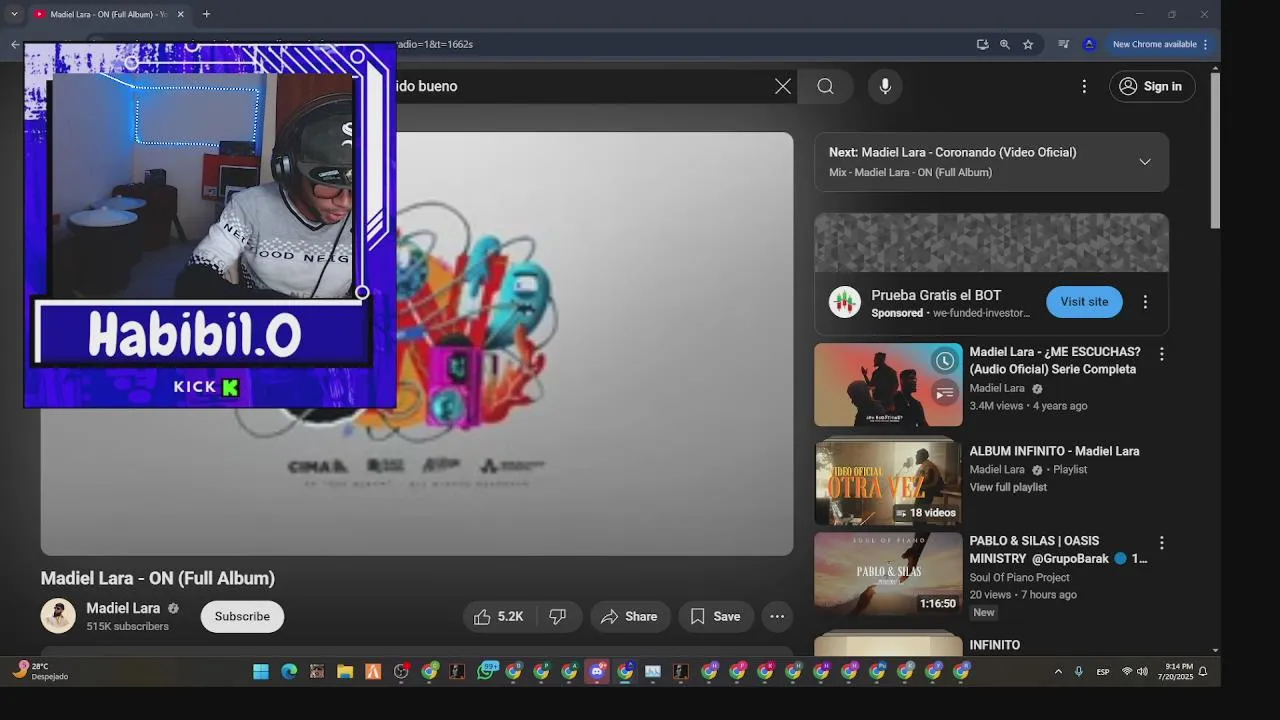Screen dimensions: 1280x720
Task: Open the ALBUM INFINITO playlist thumbnail
Action: pyautogui.click(x=888, y=482)
